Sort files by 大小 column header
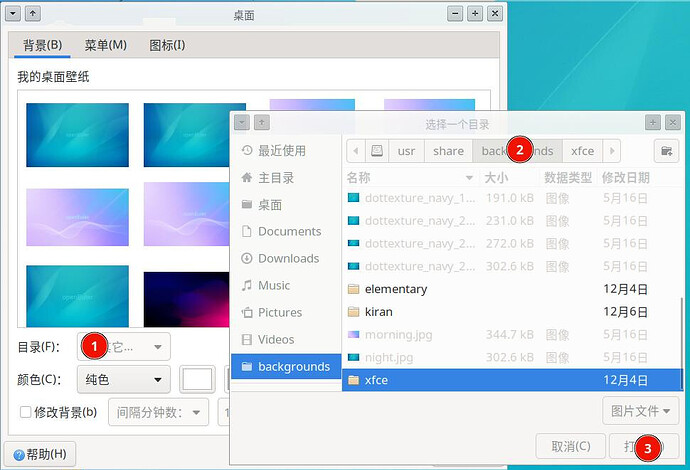Viewport: 690px width, 470px height. [x=496, y=177]
